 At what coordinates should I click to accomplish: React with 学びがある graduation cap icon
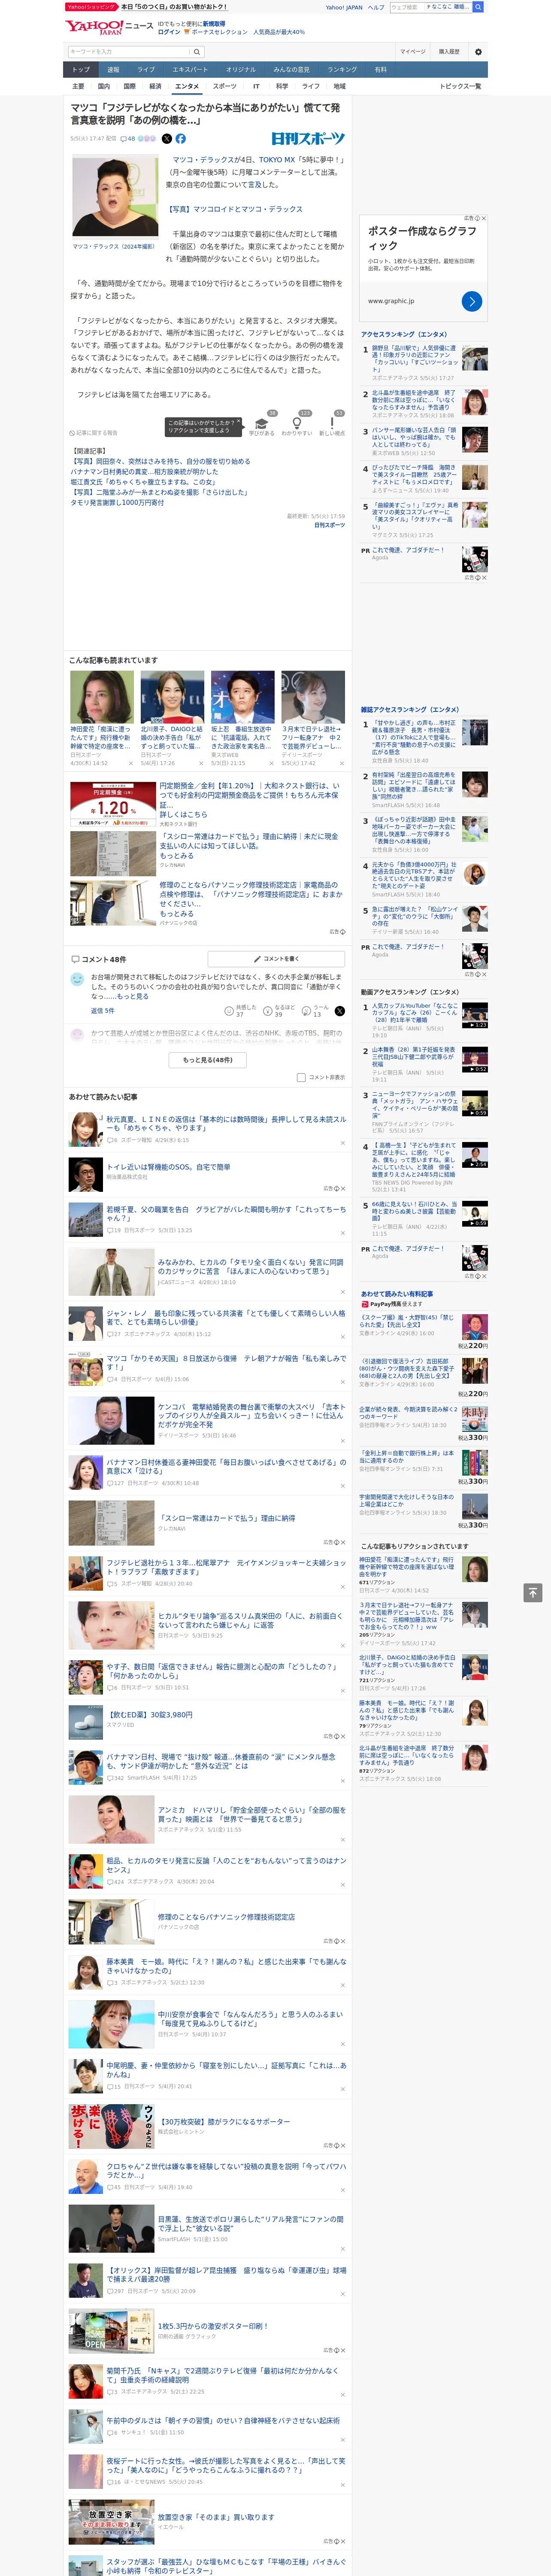(262, 424)
